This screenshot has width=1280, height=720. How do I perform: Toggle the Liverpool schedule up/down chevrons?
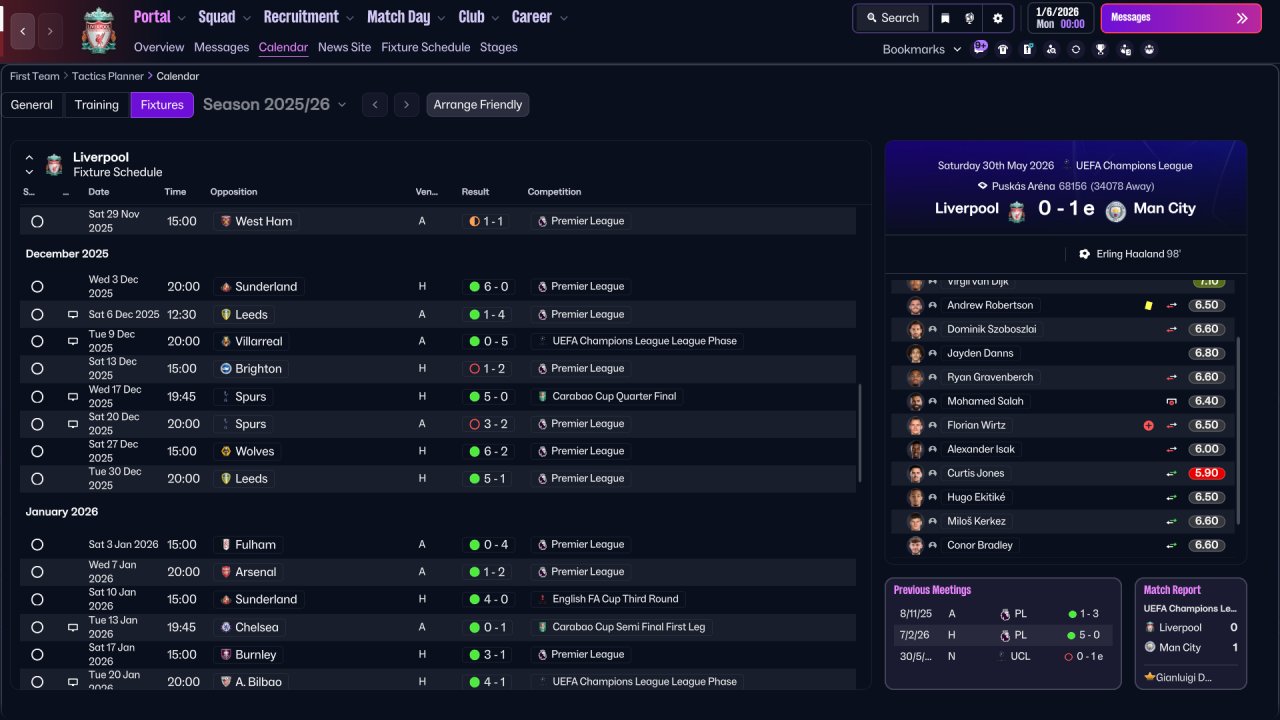click(29, 164)
